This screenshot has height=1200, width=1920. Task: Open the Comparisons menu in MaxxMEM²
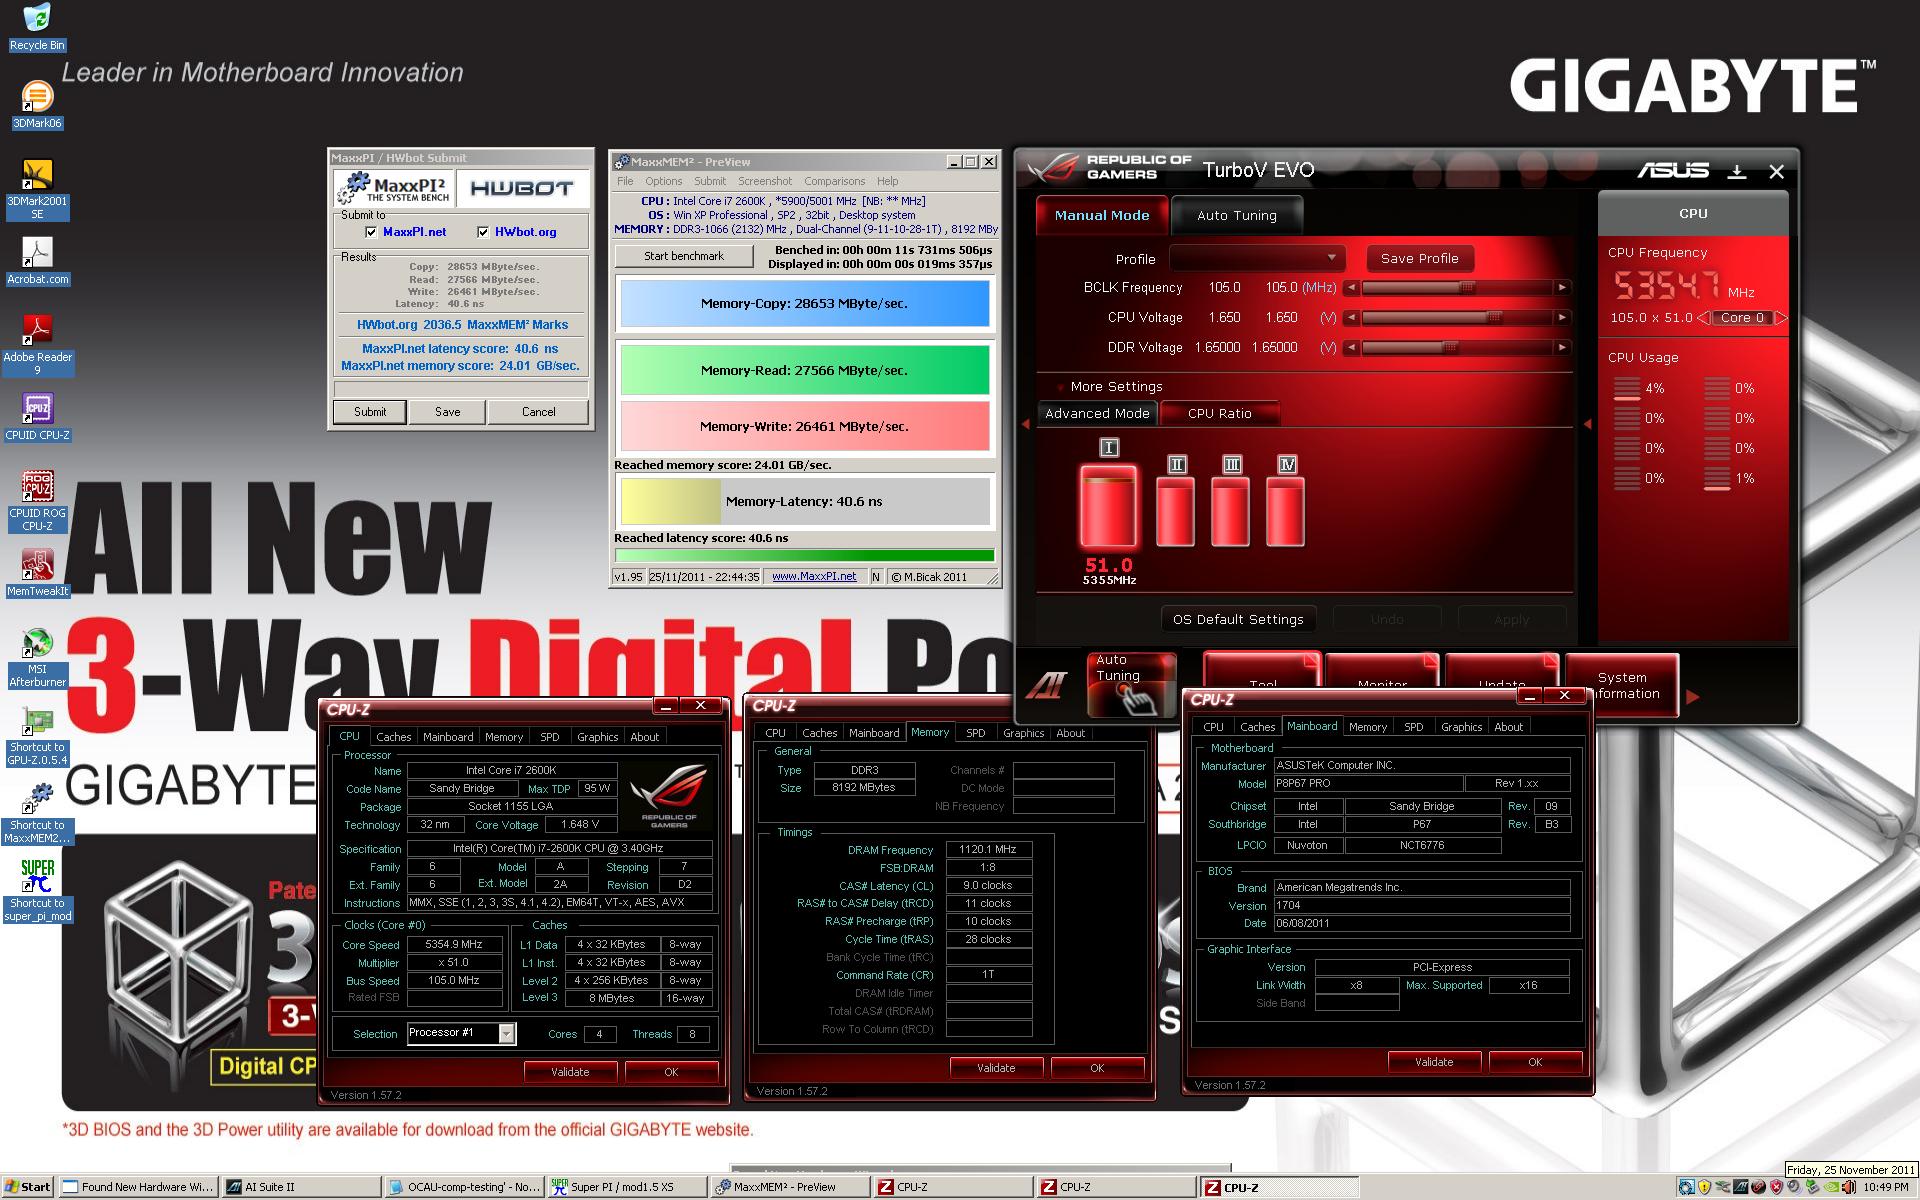click(x=834, y=181)
